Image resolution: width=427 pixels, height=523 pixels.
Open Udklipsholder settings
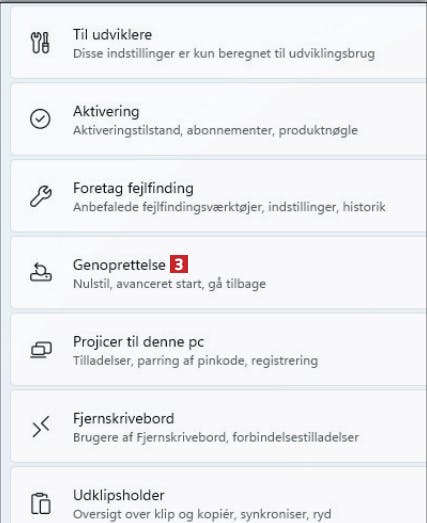coord(219,496)
